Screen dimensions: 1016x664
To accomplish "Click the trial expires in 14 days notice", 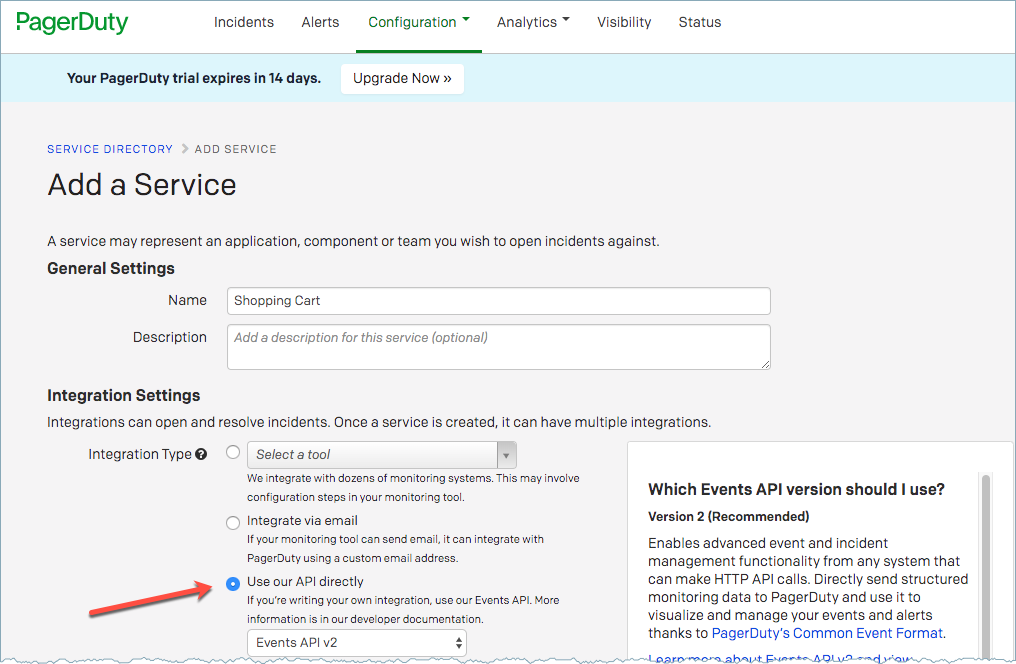I will point(194,78).
